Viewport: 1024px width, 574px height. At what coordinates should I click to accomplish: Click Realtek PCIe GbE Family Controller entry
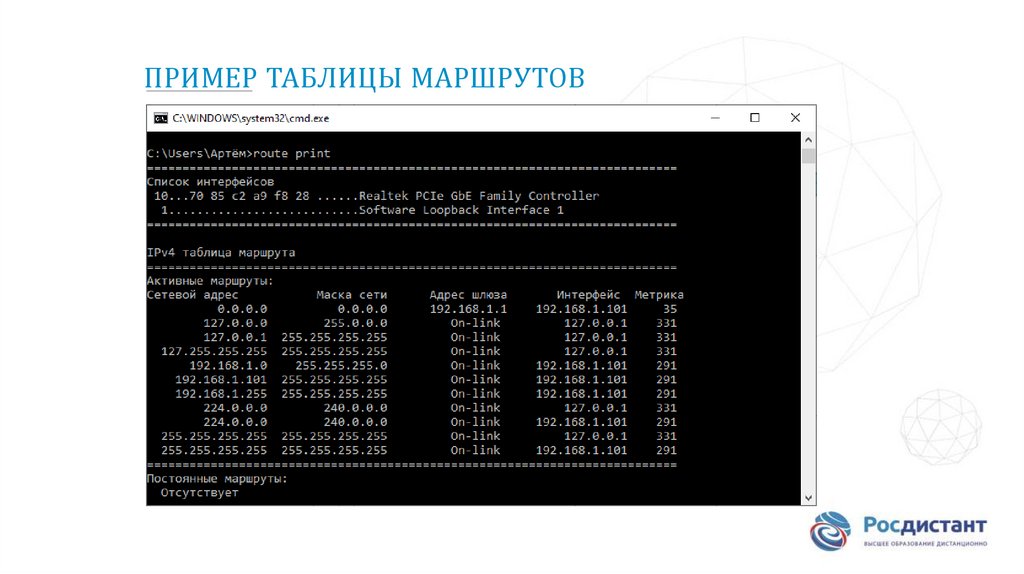(x=479, y=196)
